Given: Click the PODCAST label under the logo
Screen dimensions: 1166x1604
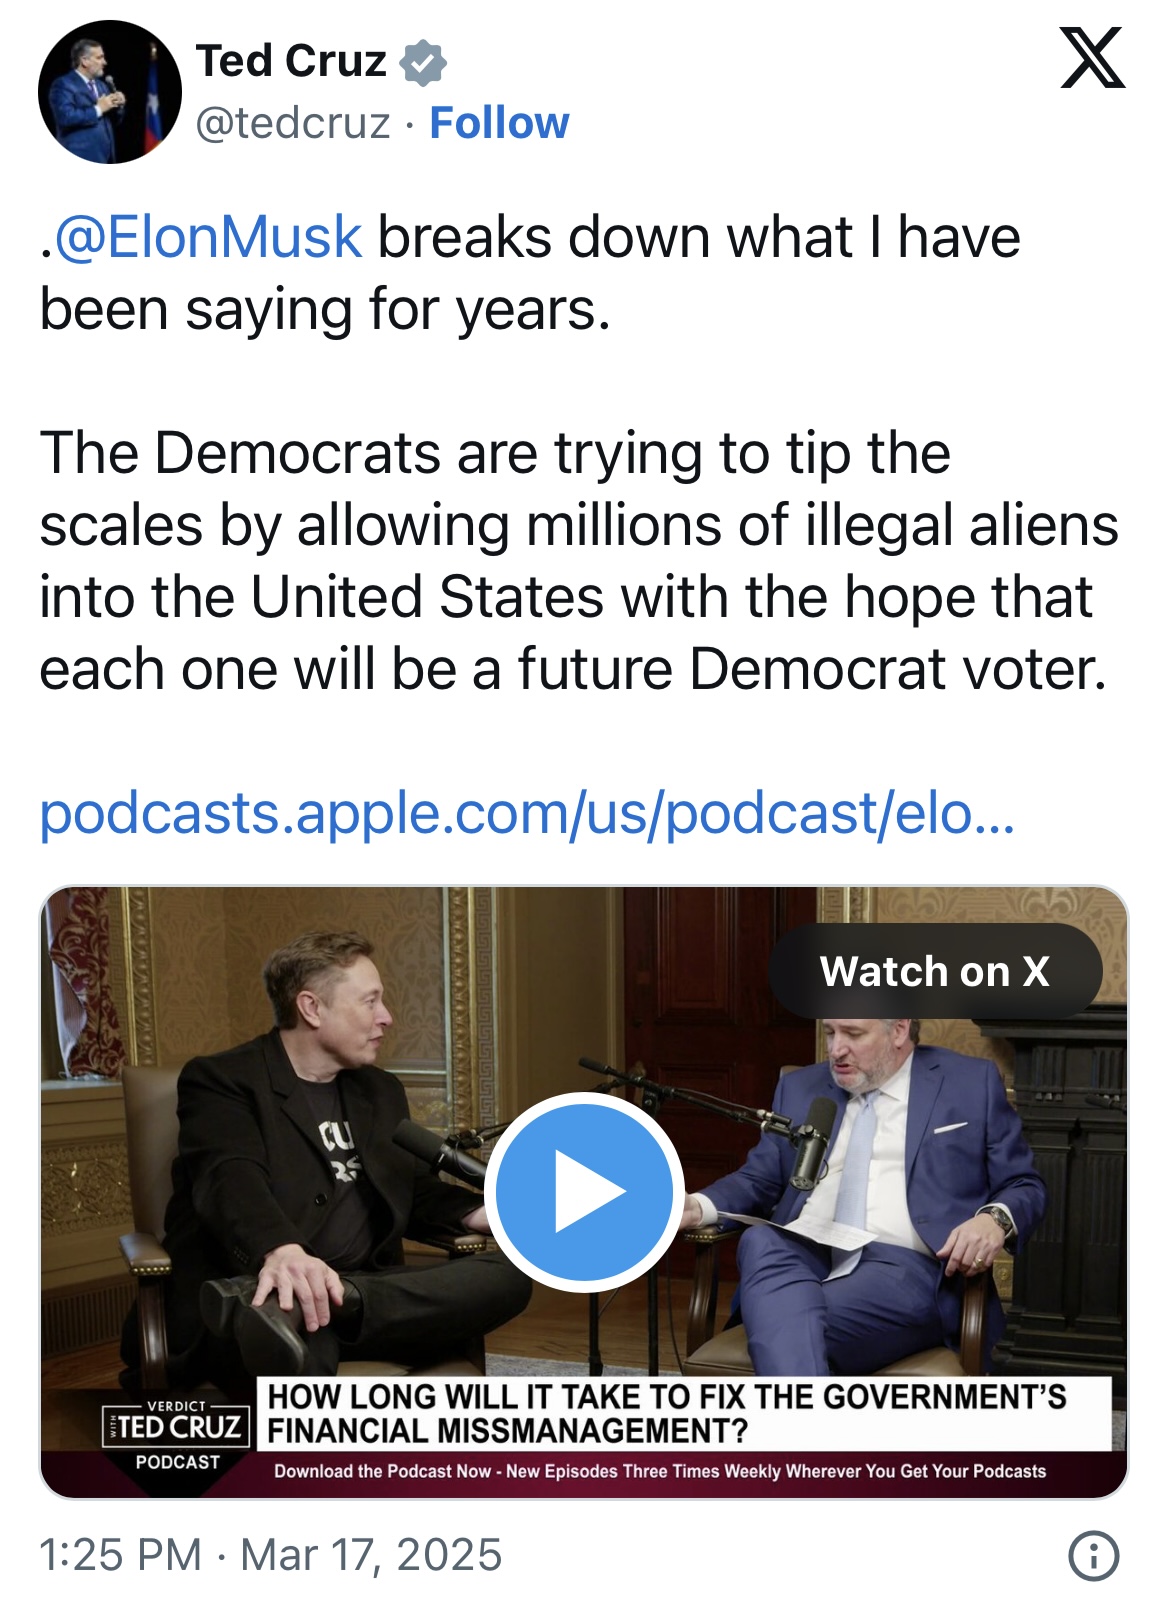Looking at the screenshot, I should (177, 1462).
